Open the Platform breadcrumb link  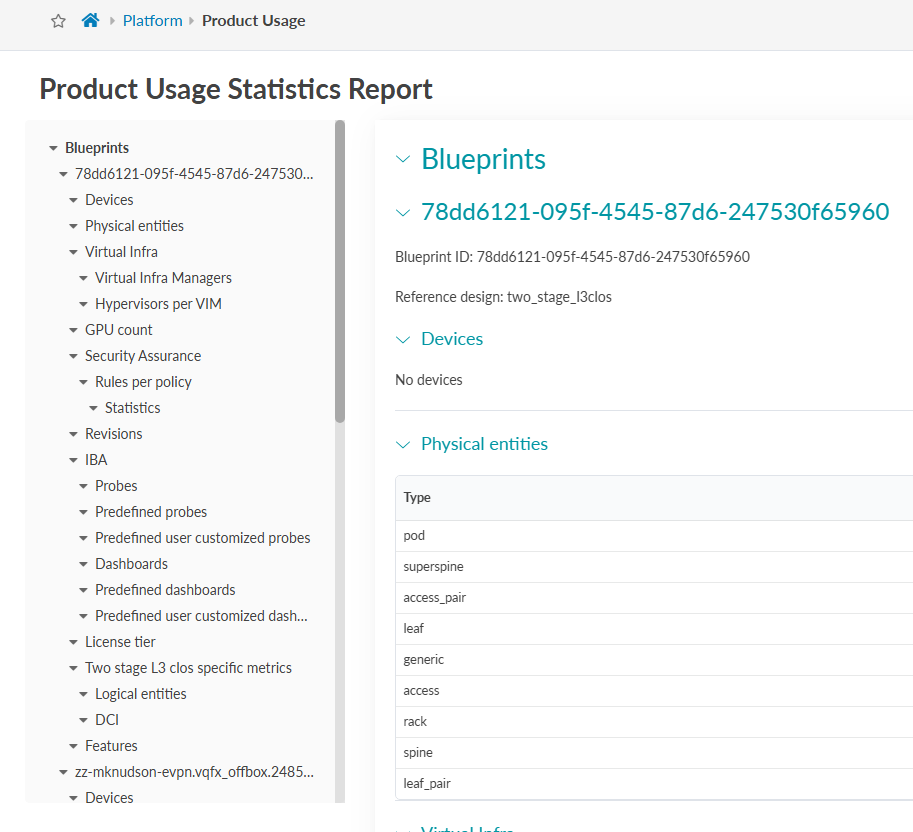tap(152, 20)
